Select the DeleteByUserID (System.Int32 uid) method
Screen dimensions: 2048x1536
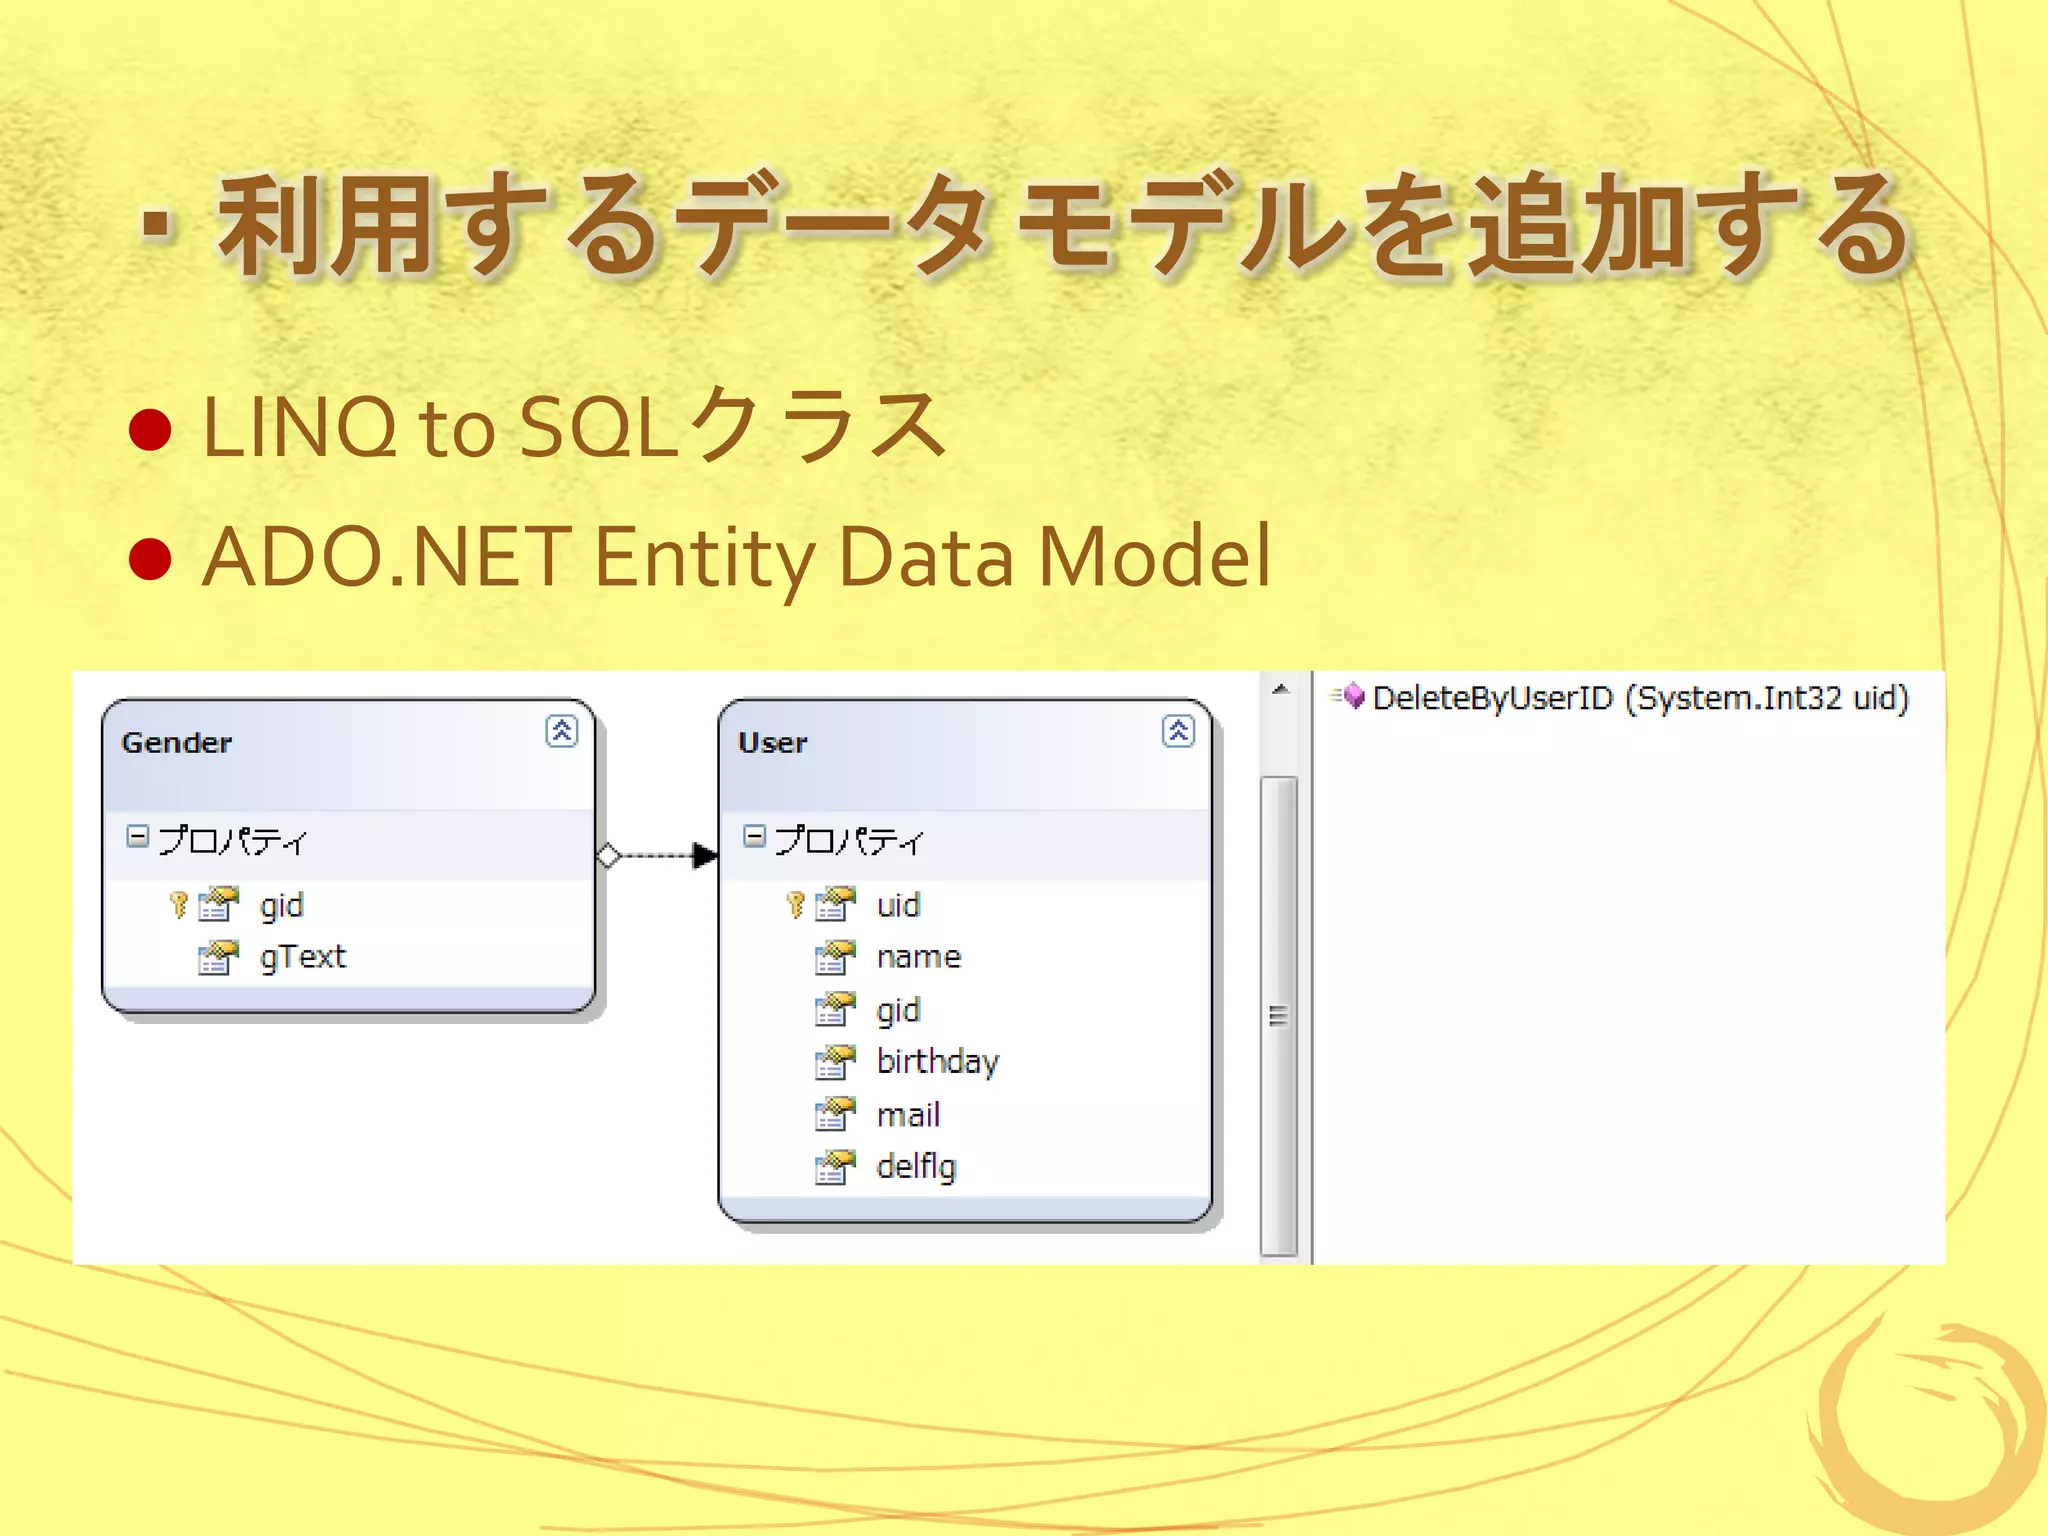1641,698
